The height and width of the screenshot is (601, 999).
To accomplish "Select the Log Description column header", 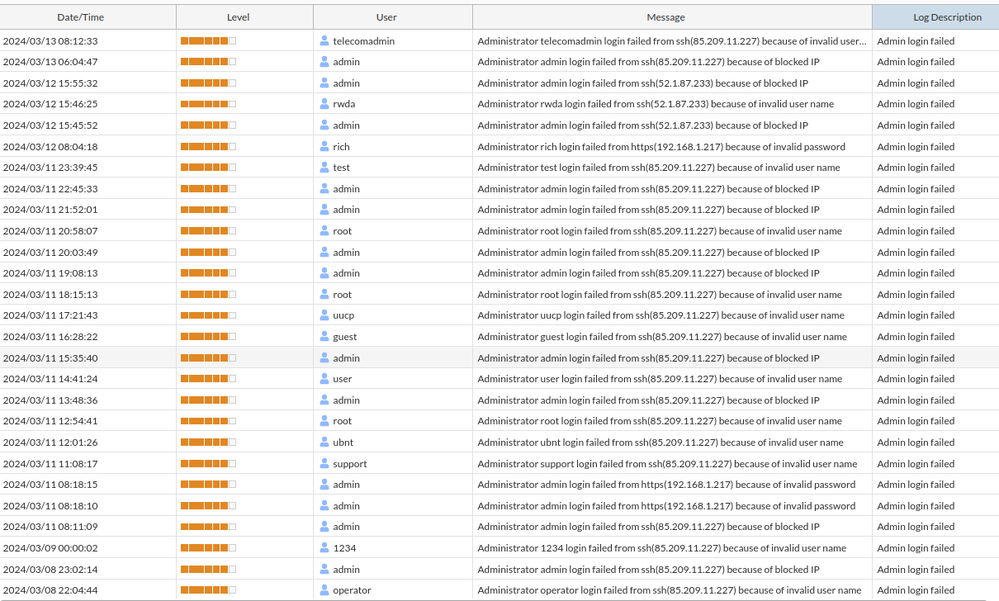I will pos(933,17).
